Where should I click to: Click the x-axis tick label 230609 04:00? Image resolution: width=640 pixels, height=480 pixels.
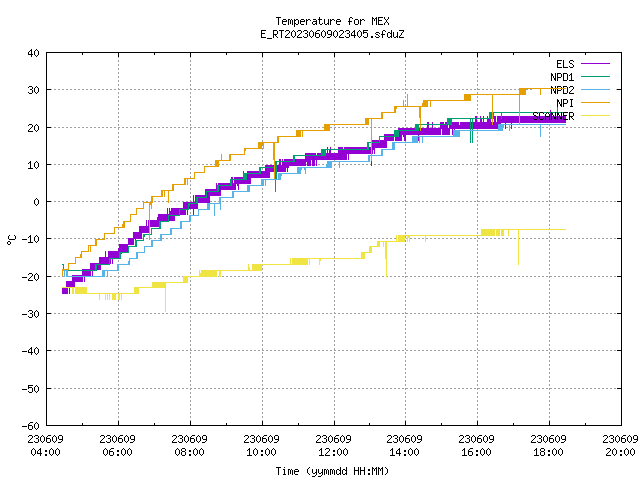pyautogui.click(x=46, y=445)
